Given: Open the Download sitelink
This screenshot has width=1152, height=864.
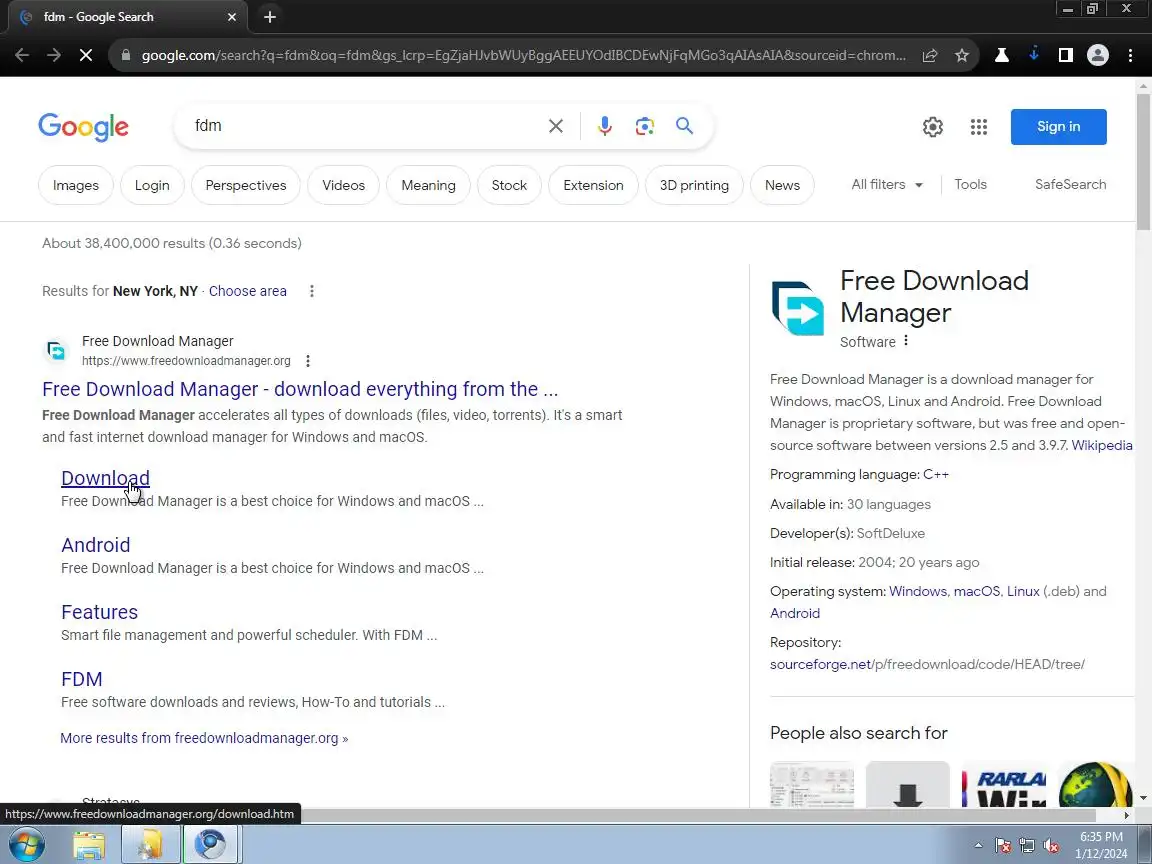Looking at the screenshot, I should 105,478.
